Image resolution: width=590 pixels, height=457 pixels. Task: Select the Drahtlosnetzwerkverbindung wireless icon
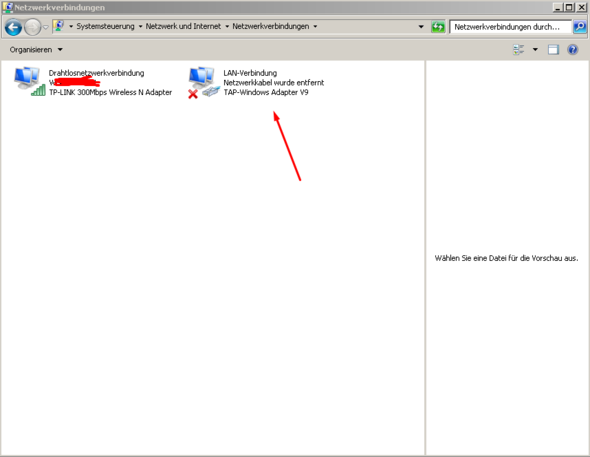(29, 82)
